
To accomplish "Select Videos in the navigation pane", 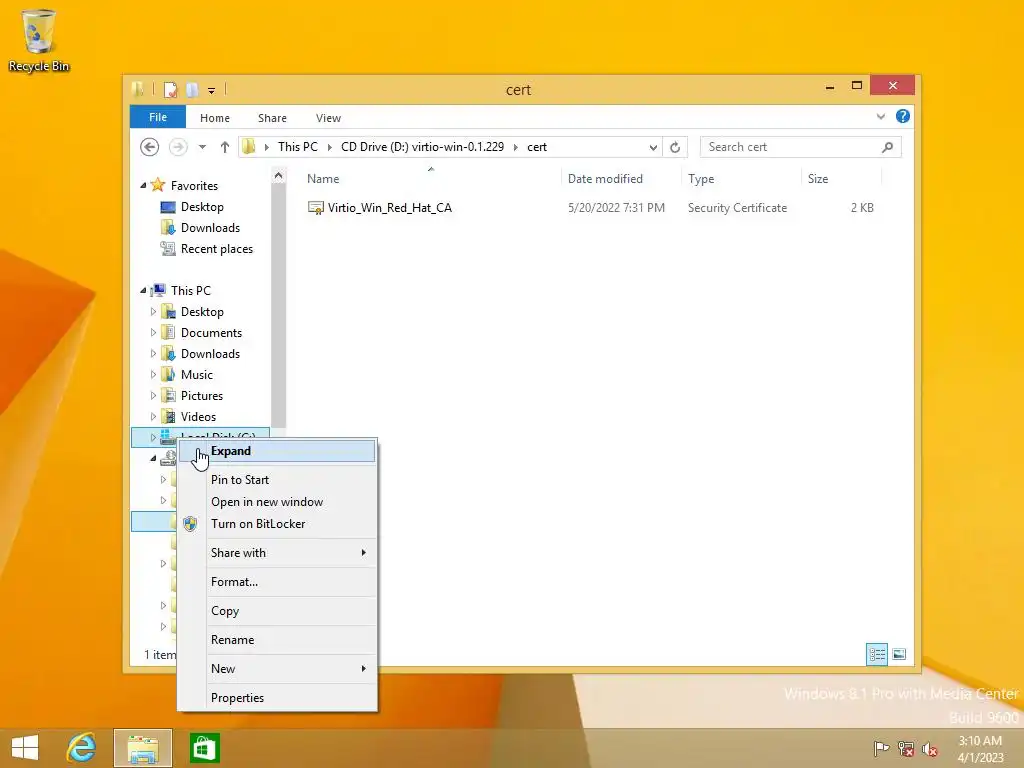I will tap(198, 417).
